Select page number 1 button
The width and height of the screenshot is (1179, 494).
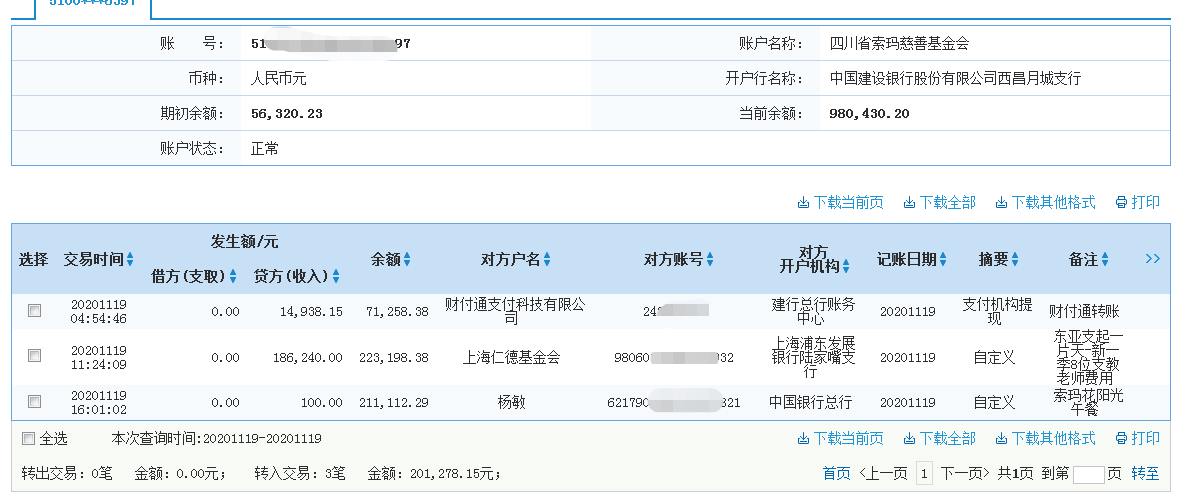pyautogui.click(x=924, y=474)
